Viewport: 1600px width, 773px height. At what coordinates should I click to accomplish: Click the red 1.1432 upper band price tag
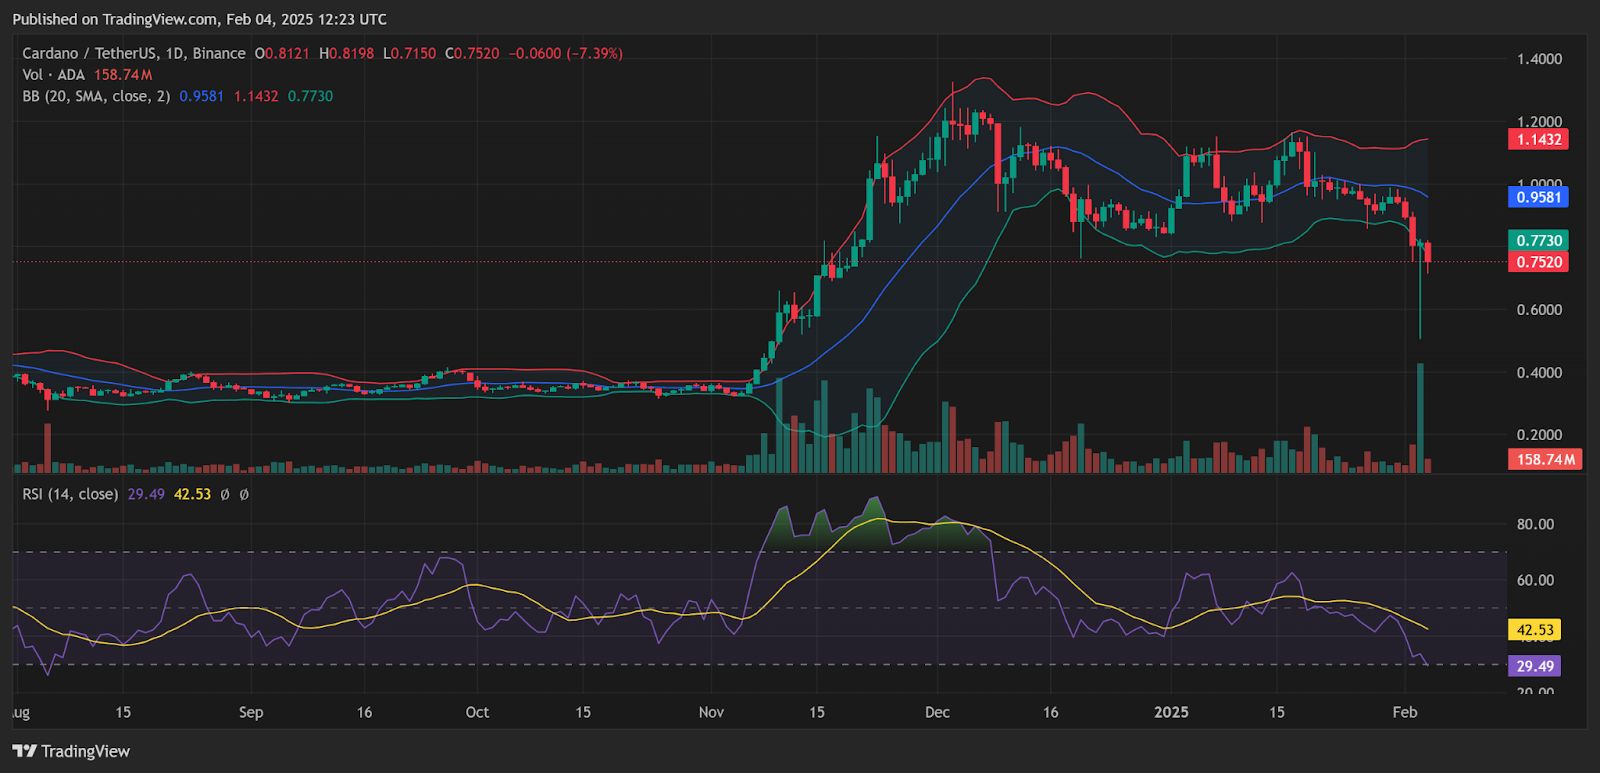click(x=1538, y=139)
